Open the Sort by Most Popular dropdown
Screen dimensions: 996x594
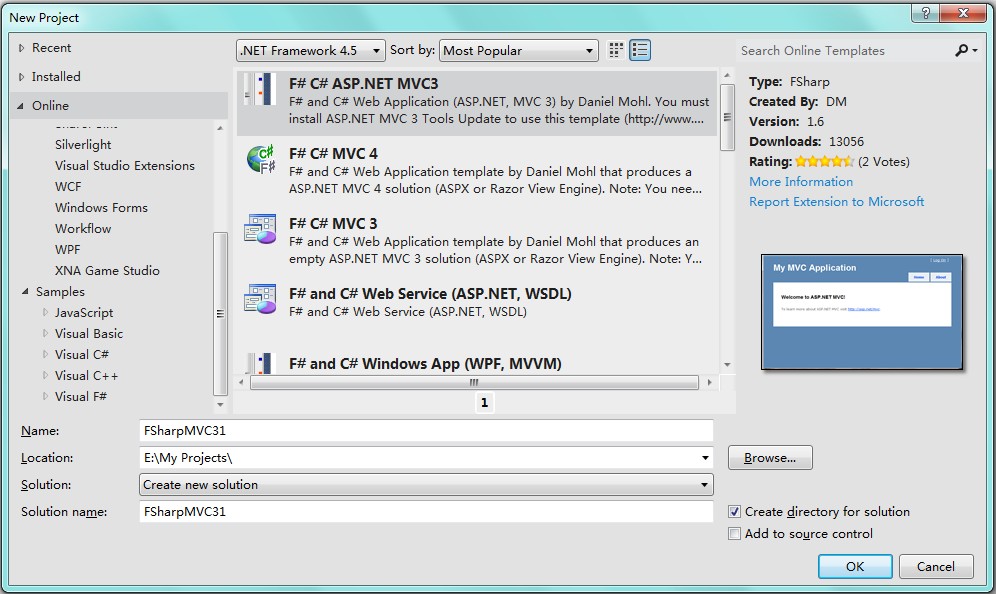click(x=518, y=50)
